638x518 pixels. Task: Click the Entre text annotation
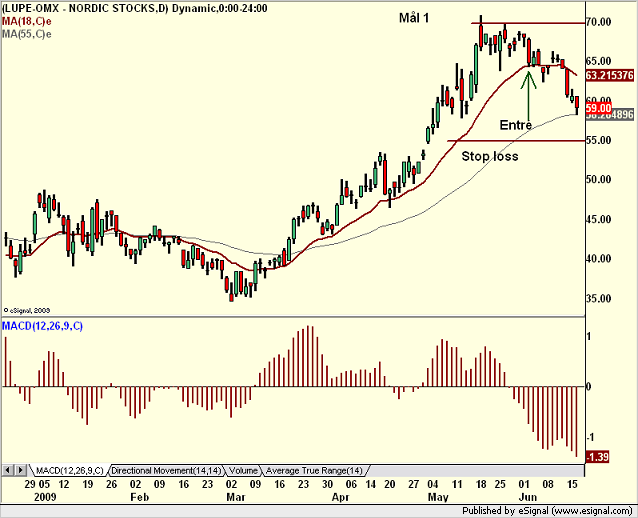pyautogui.click(x=516, y=125)
